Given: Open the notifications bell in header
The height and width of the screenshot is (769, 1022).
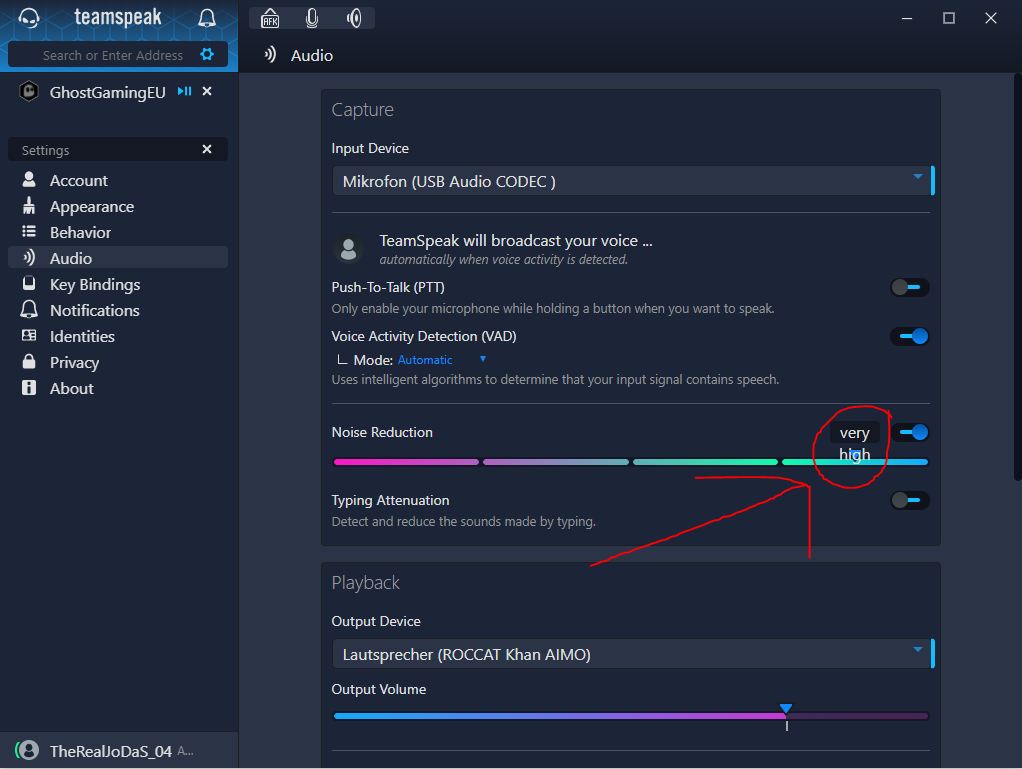Looking at the screenshot, I should point(207,18).
